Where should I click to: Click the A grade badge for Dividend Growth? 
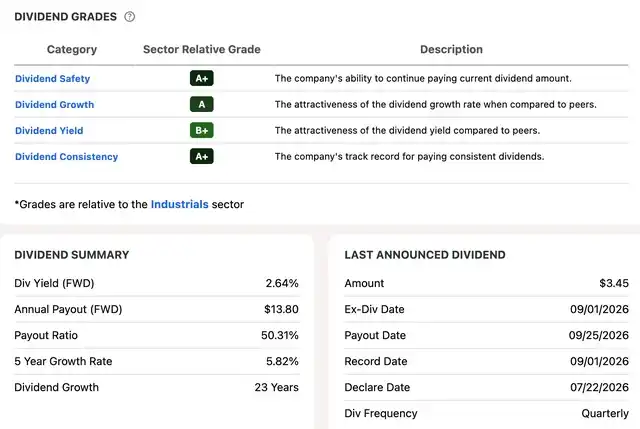point(202,104)
